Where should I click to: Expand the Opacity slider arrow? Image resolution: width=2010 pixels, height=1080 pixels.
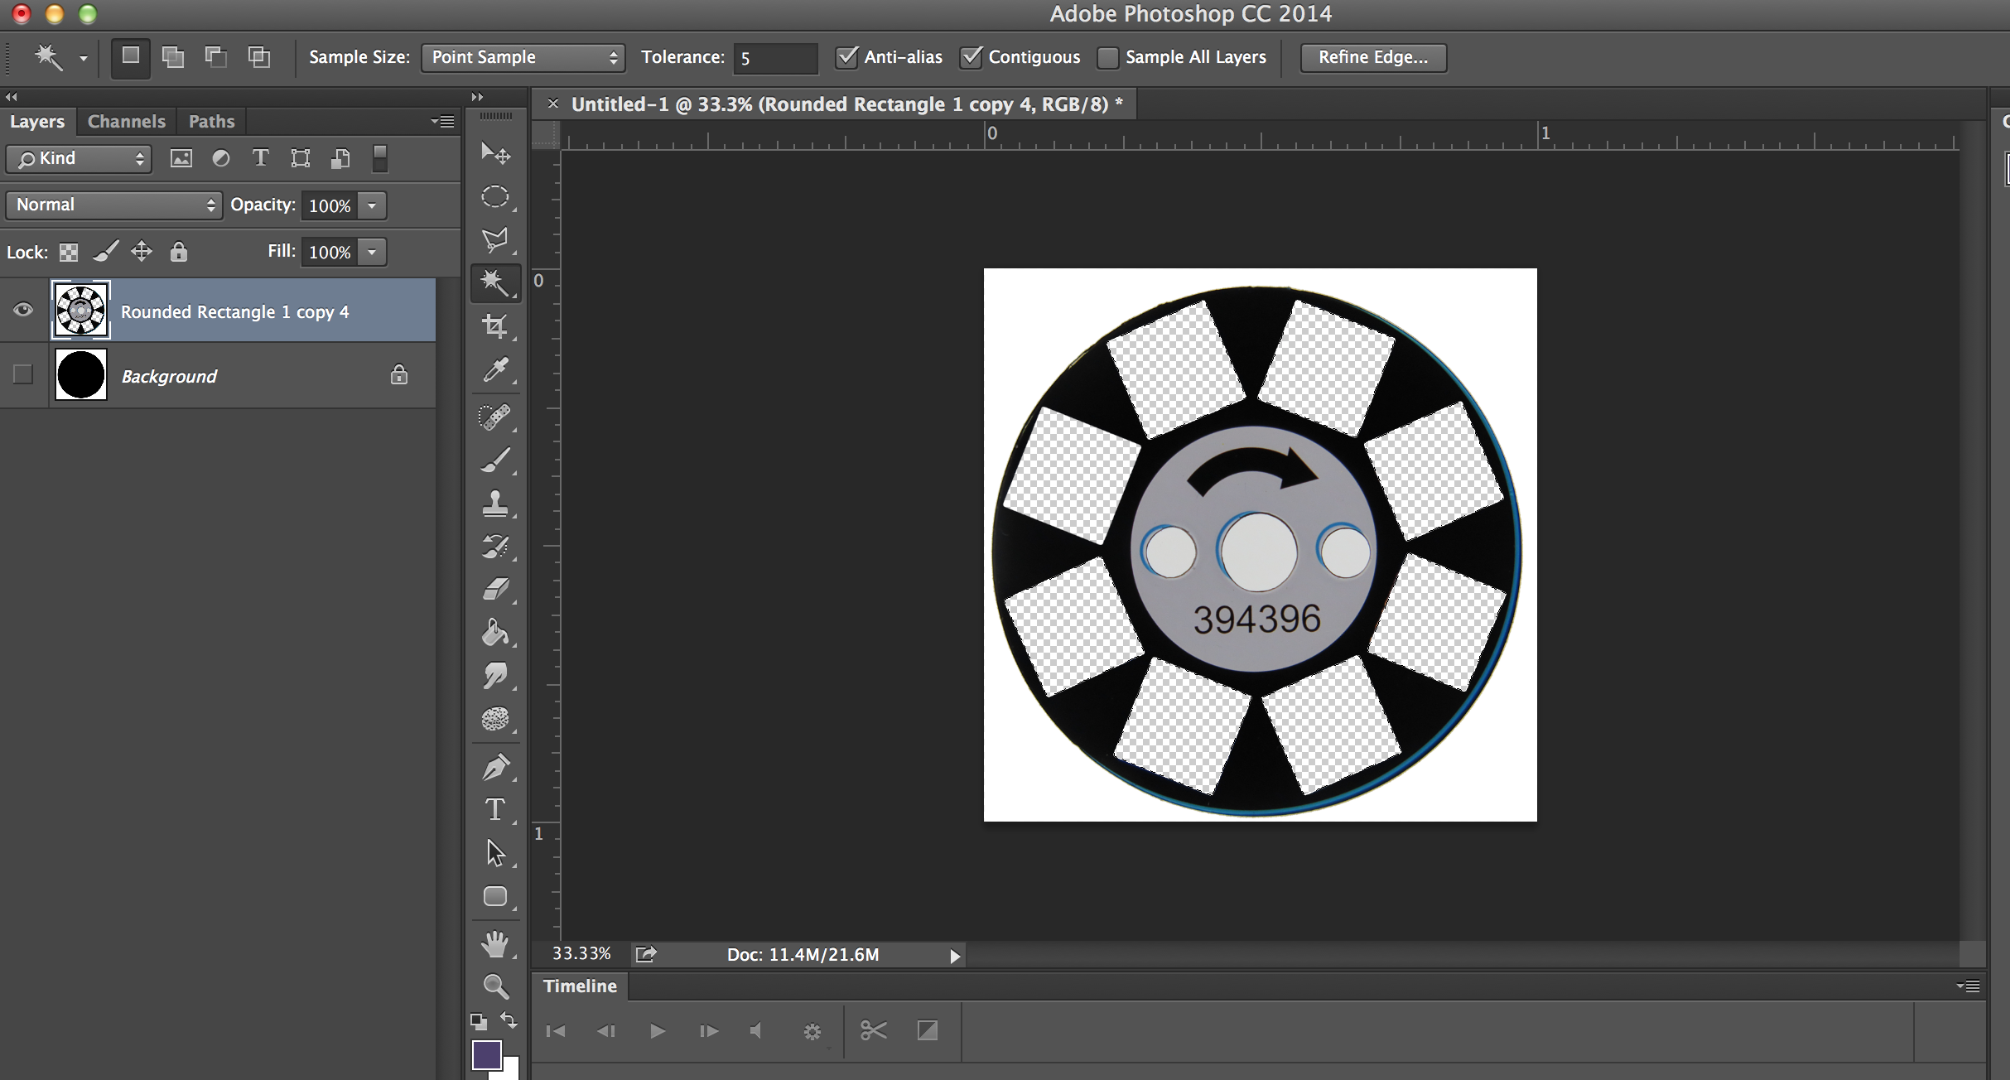tap(372, 205)
